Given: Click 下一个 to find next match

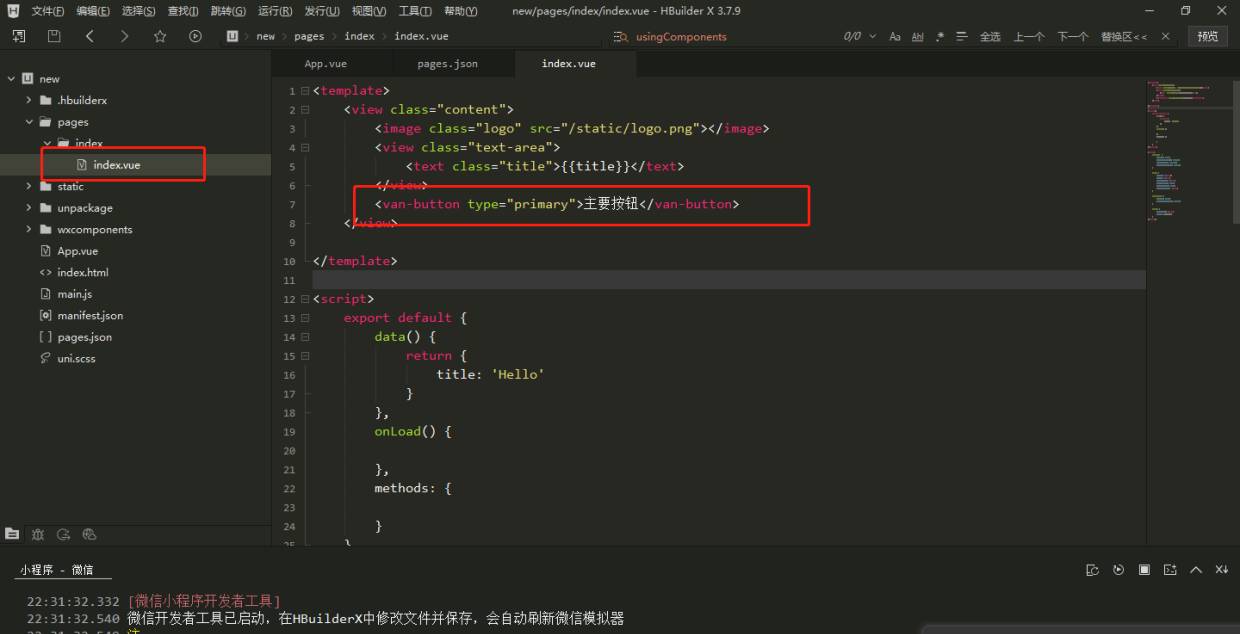Looking at the screenshot, I should [1072, 36].
